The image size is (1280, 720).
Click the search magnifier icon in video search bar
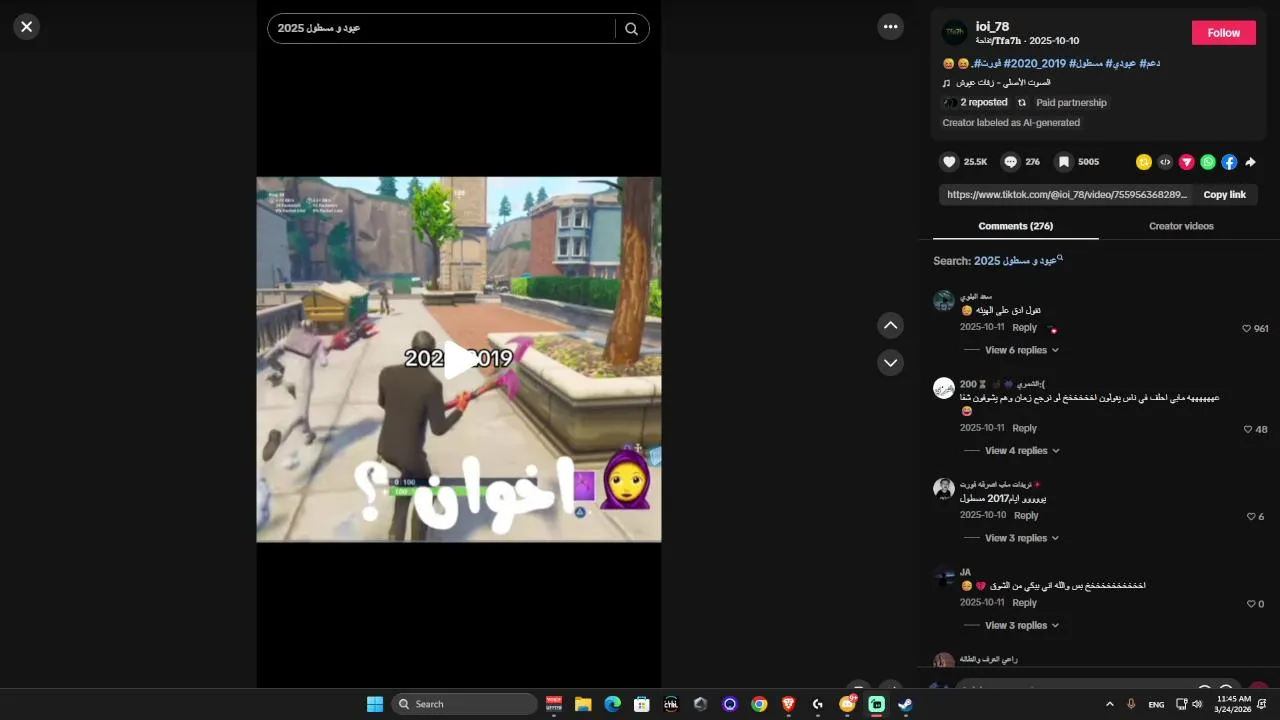[x=631, y=29]
